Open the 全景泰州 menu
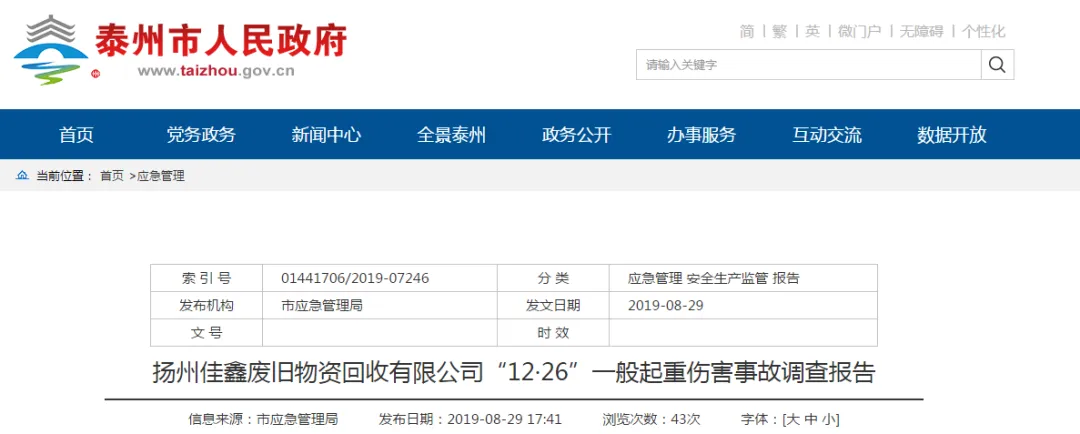 click(x=451, y=134)
